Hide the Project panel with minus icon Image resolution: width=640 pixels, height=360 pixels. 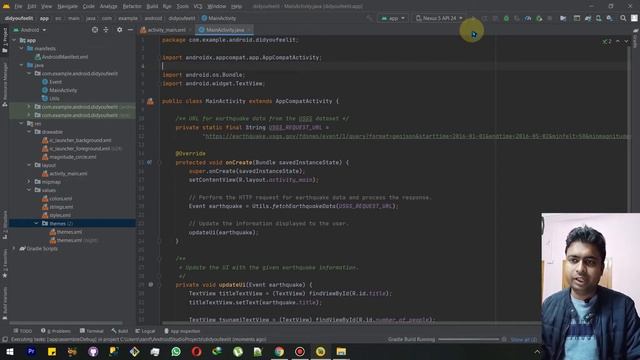coord(130,30)
